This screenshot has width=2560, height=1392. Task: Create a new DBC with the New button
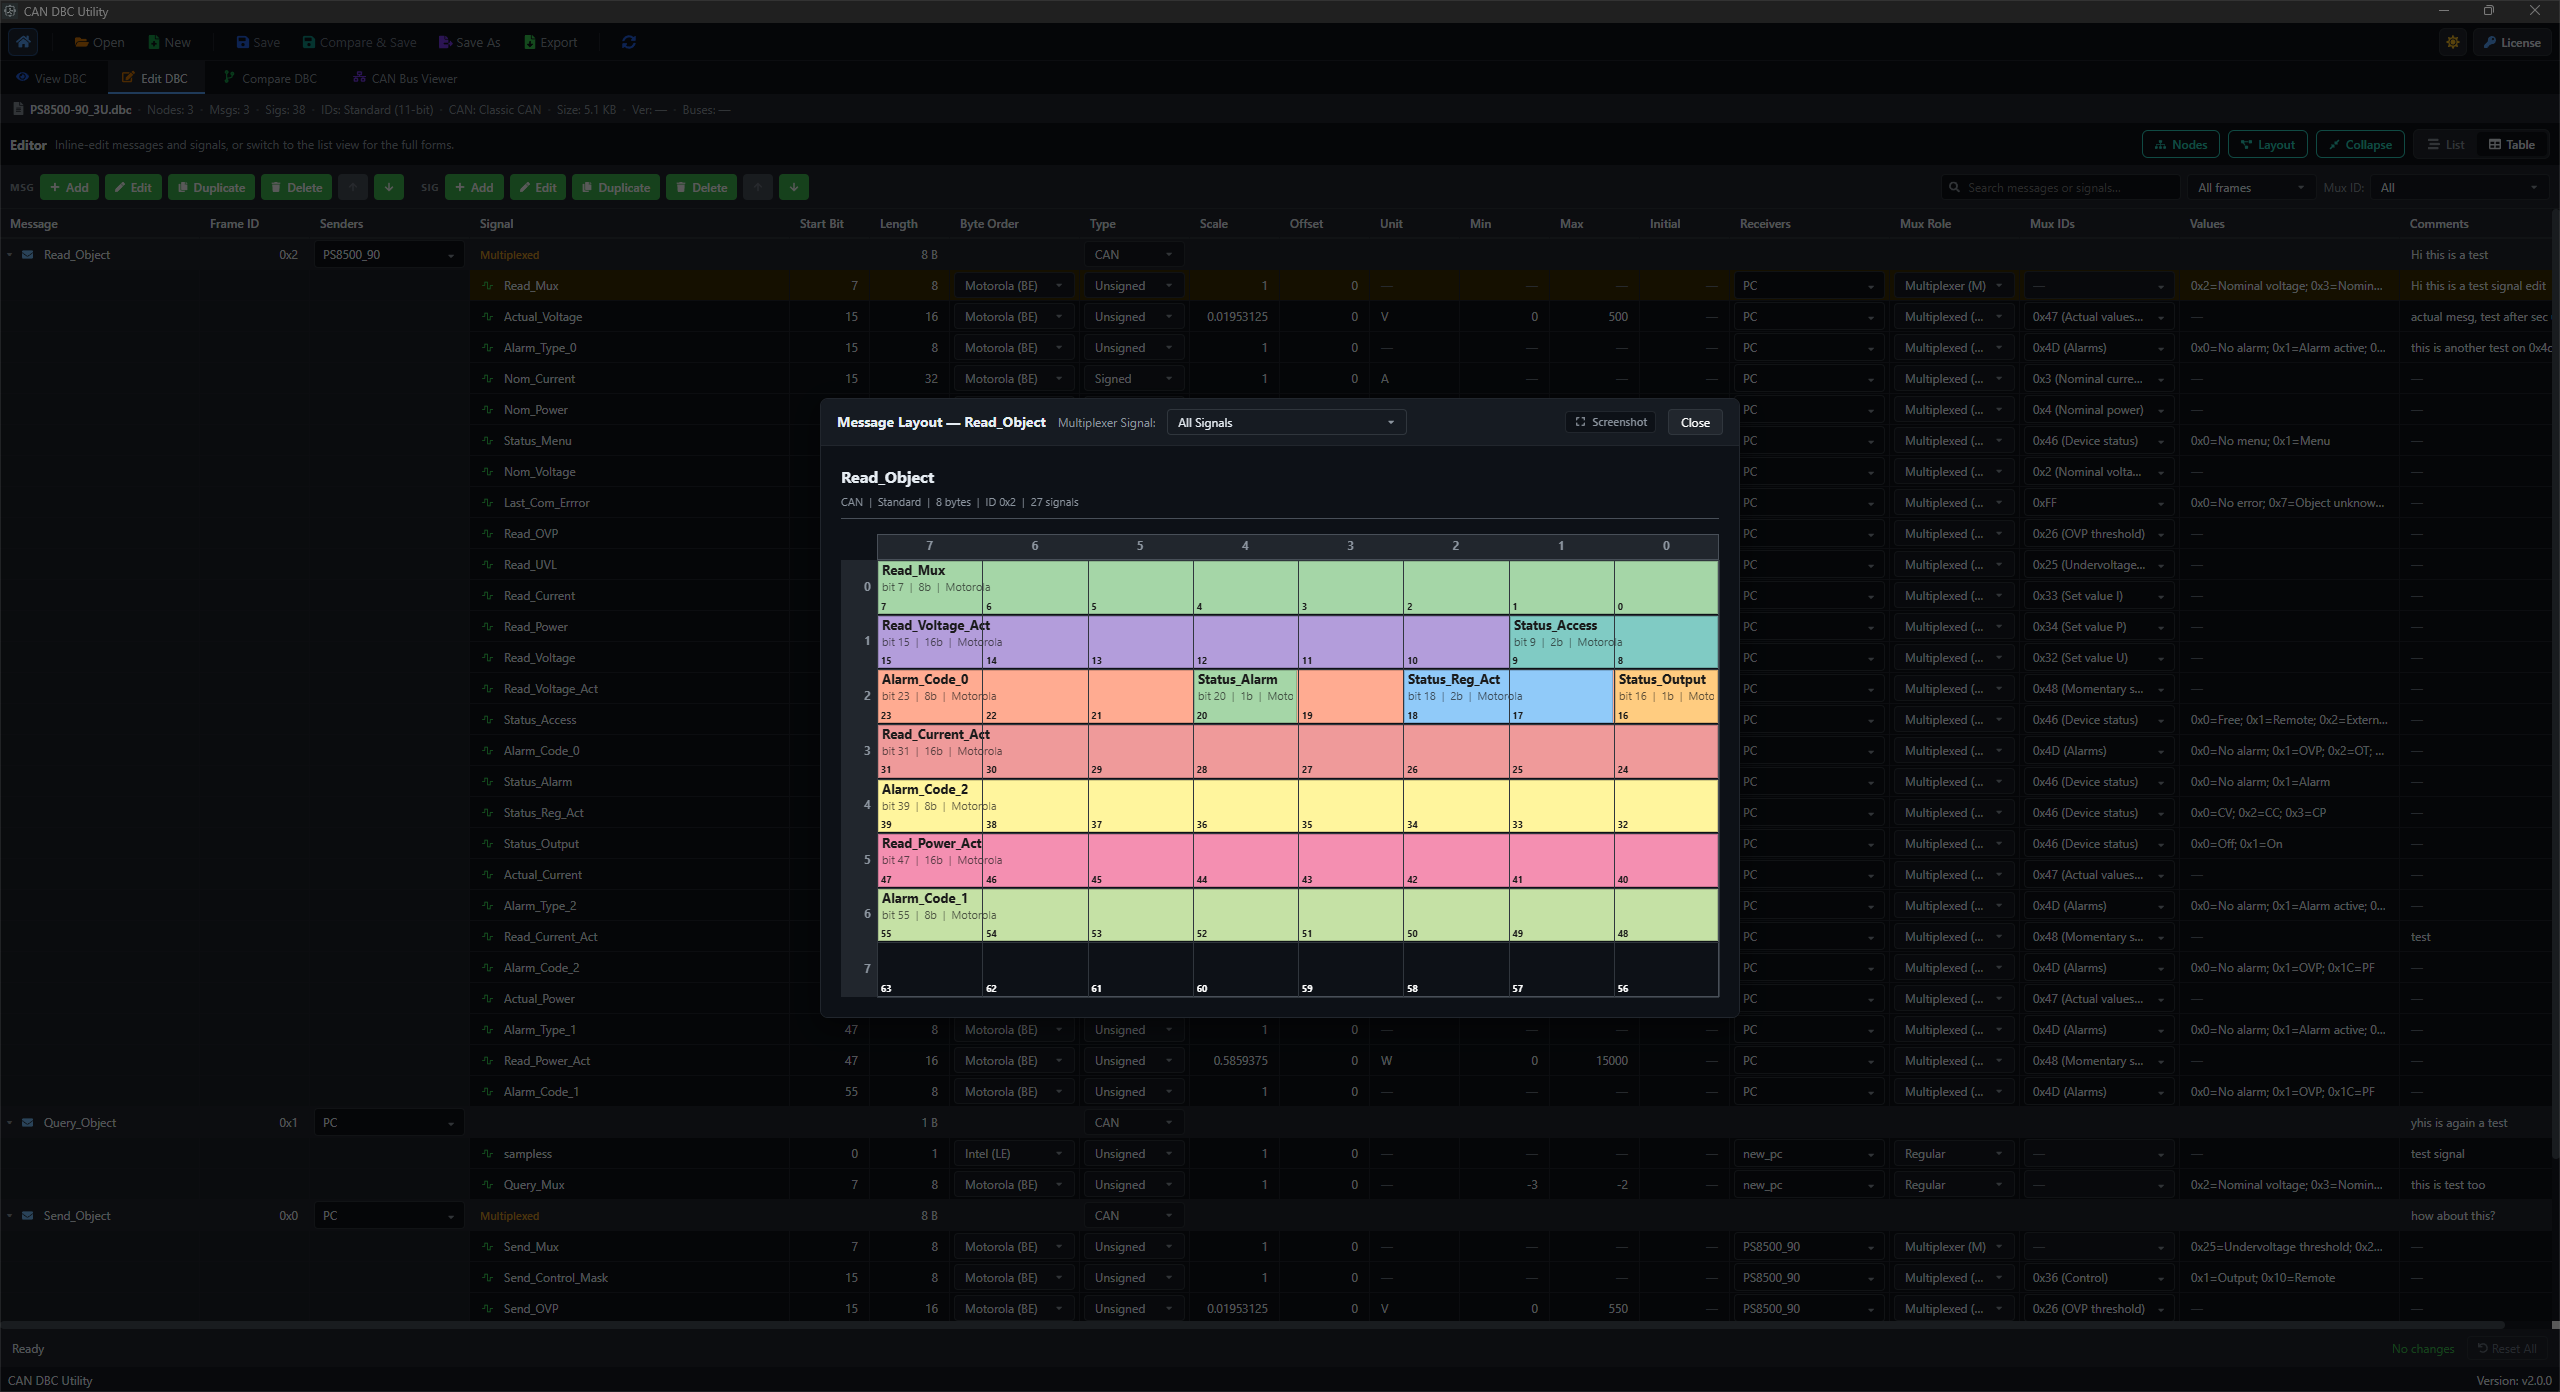pos(169,42)
